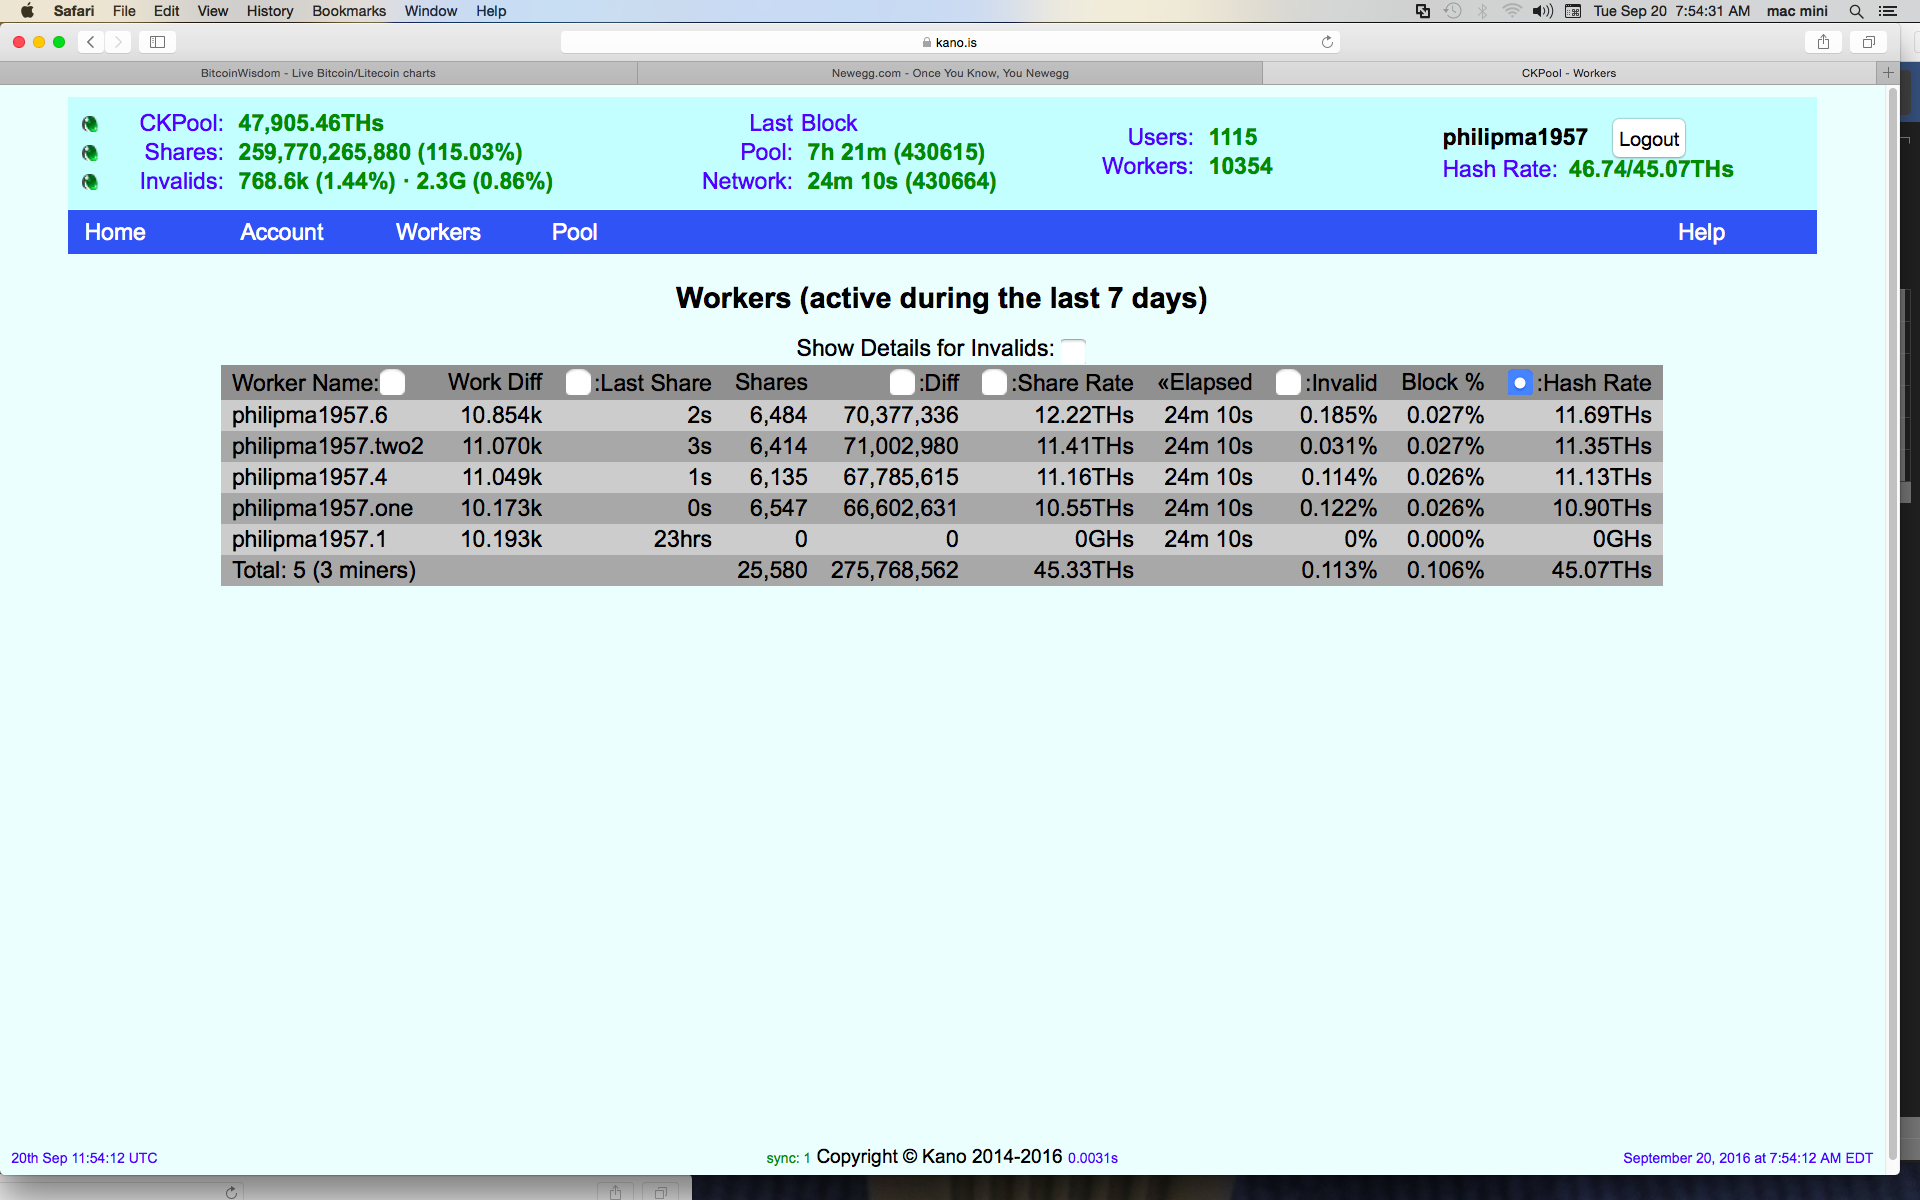Open Notification Center list icon
Image resolution: width=1920 pixels, height=1200 pixels.
[1888, 11]
